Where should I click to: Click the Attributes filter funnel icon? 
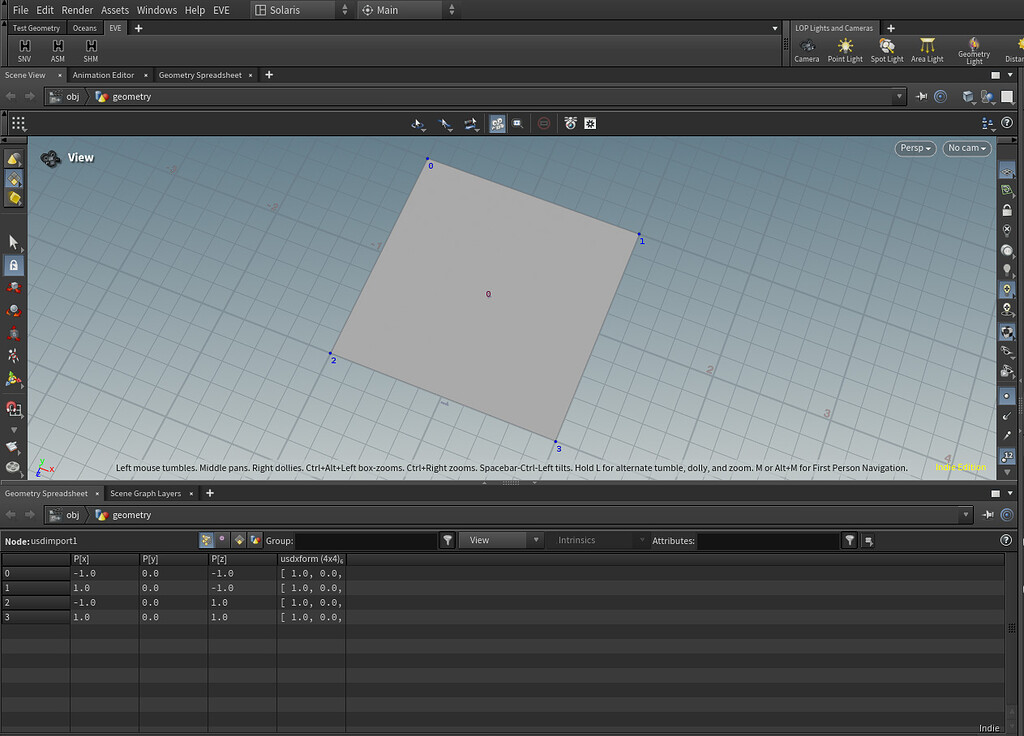(849, 540)
